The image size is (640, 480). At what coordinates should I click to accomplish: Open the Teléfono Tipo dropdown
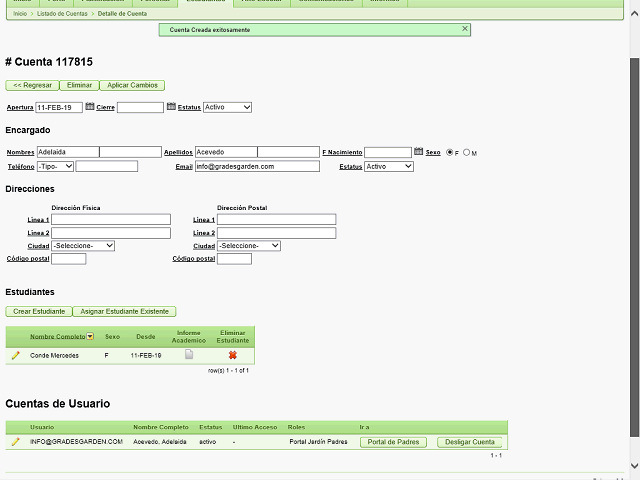tap(54, 167)
